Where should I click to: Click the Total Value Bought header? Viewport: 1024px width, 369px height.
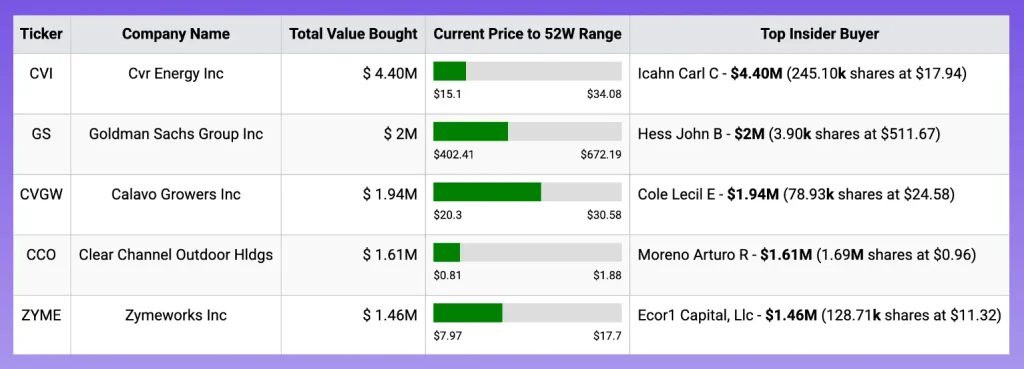click(x=353, y=34)
